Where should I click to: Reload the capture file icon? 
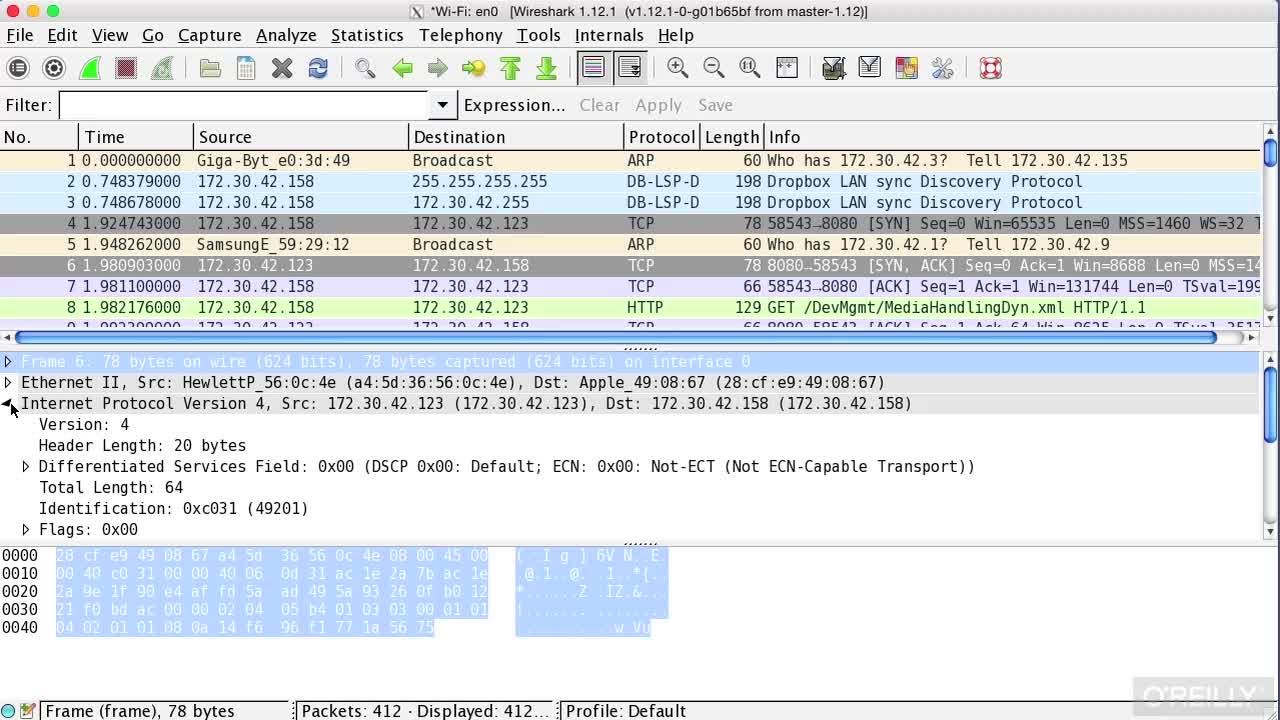tap(318, 68)
